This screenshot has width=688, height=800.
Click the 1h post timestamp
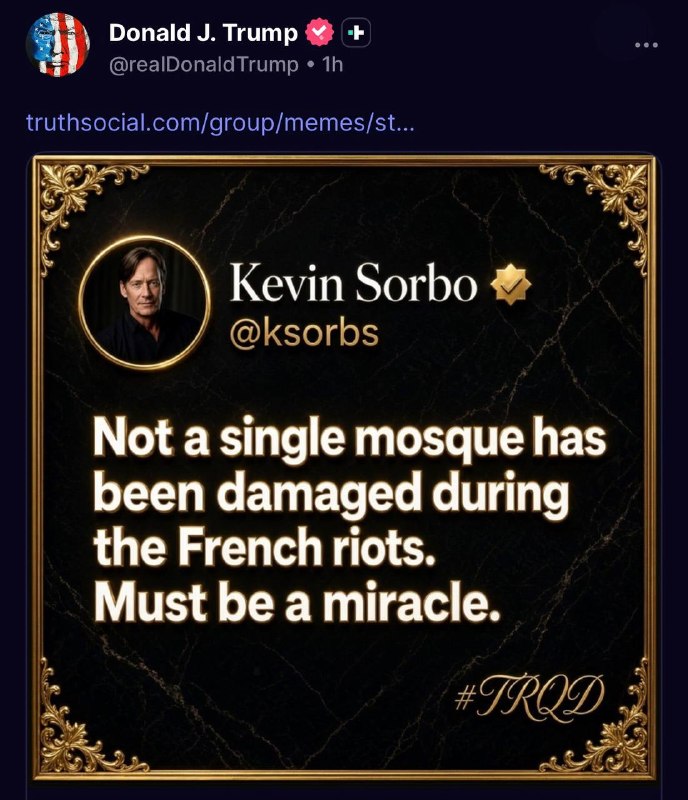pyautogui.click(x=332, y=65)
